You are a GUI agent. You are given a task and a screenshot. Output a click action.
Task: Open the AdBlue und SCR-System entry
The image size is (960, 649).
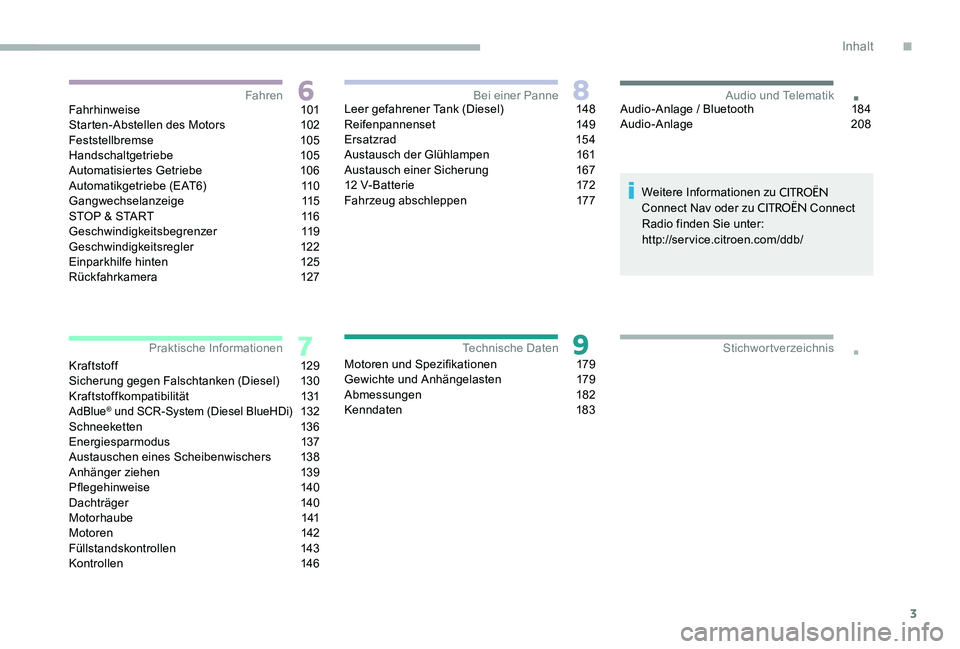coord(194,411)
